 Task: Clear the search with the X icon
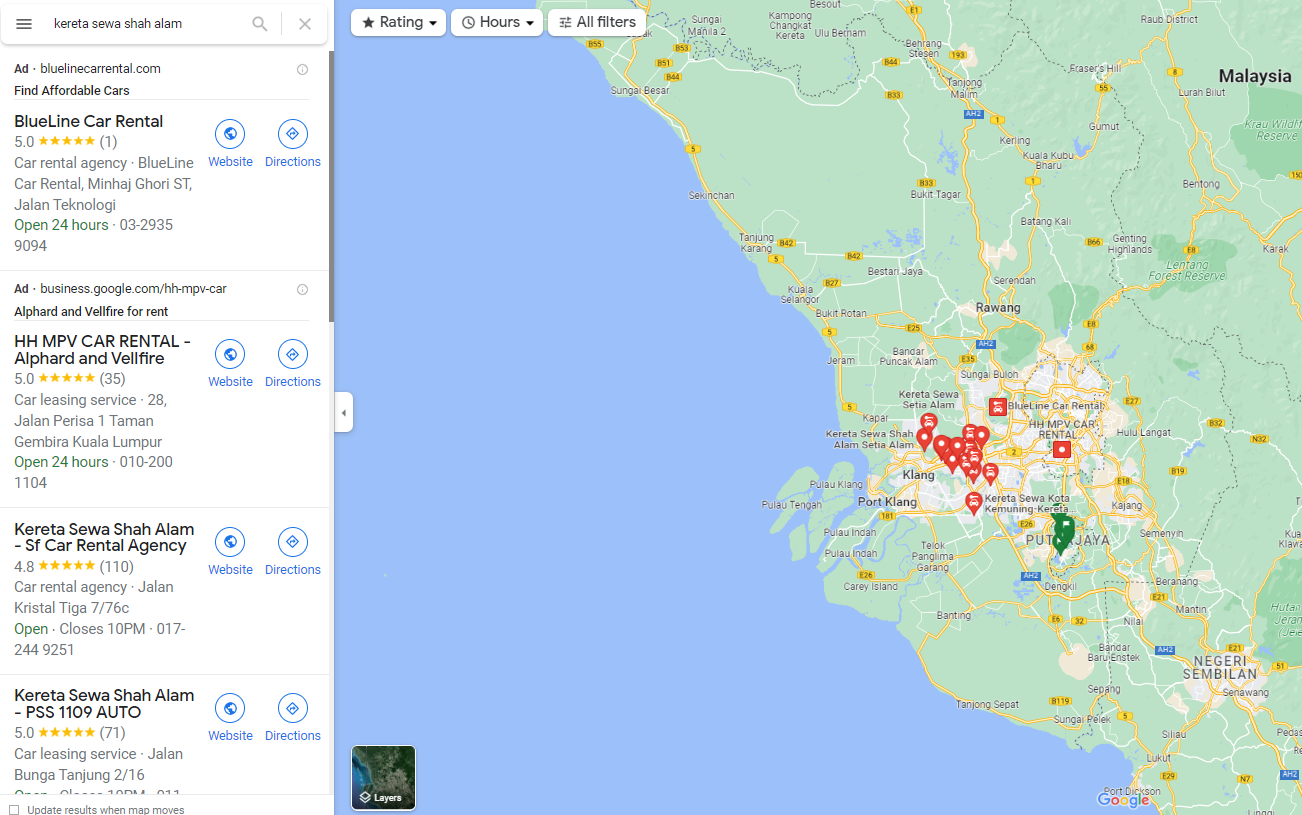click(305, 24)
